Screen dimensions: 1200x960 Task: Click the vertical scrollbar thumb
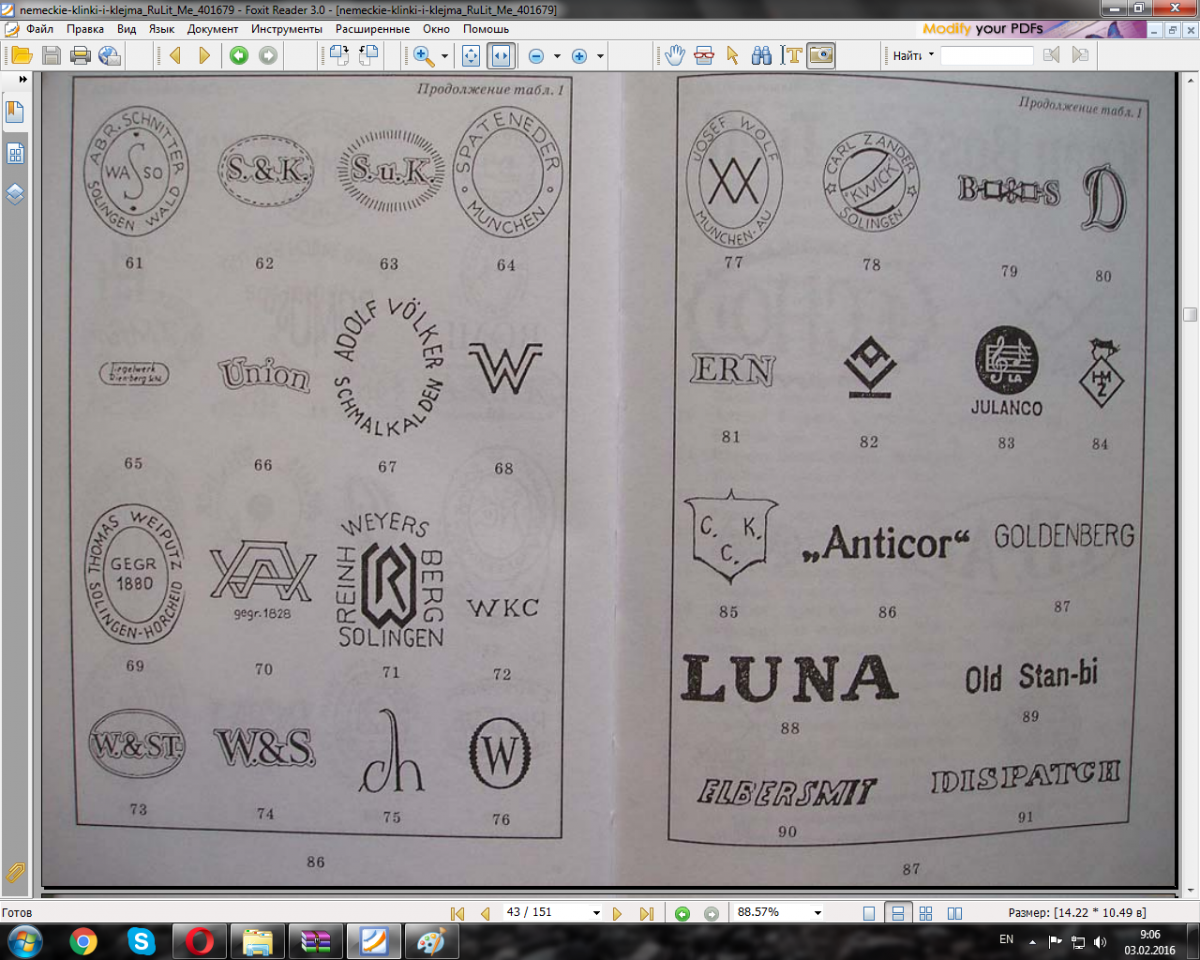click(x=1190, y=314)
